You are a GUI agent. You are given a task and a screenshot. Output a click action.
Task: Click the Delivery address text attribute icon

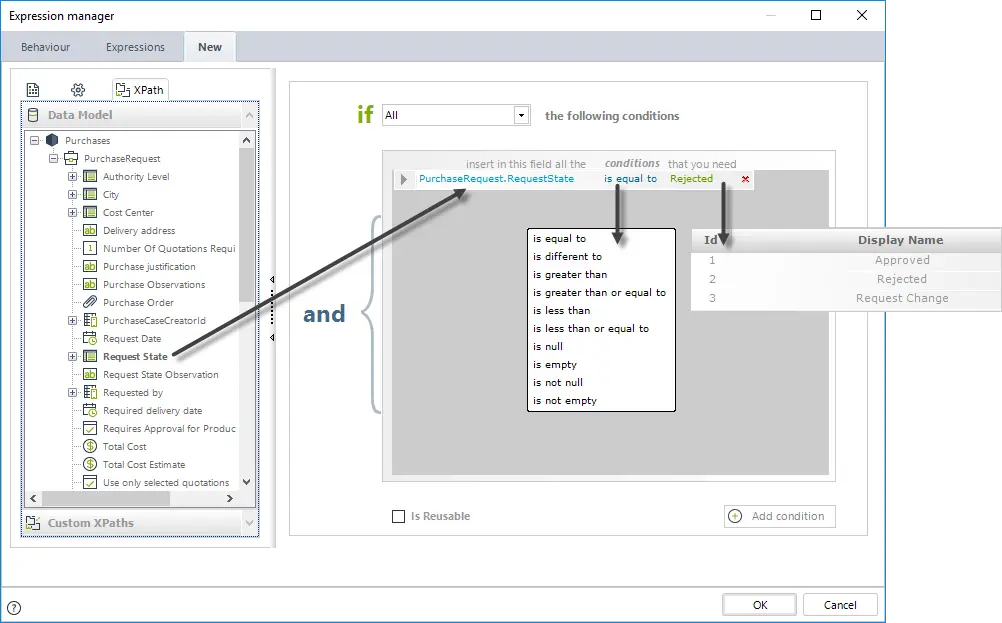90,231
